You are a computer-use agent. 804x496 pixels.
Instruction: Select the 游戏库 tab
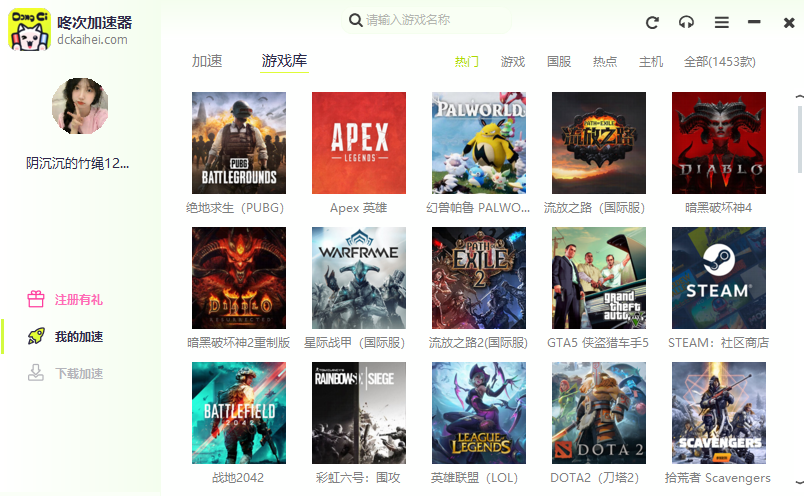pyautogui.click(x=284, y=61)
